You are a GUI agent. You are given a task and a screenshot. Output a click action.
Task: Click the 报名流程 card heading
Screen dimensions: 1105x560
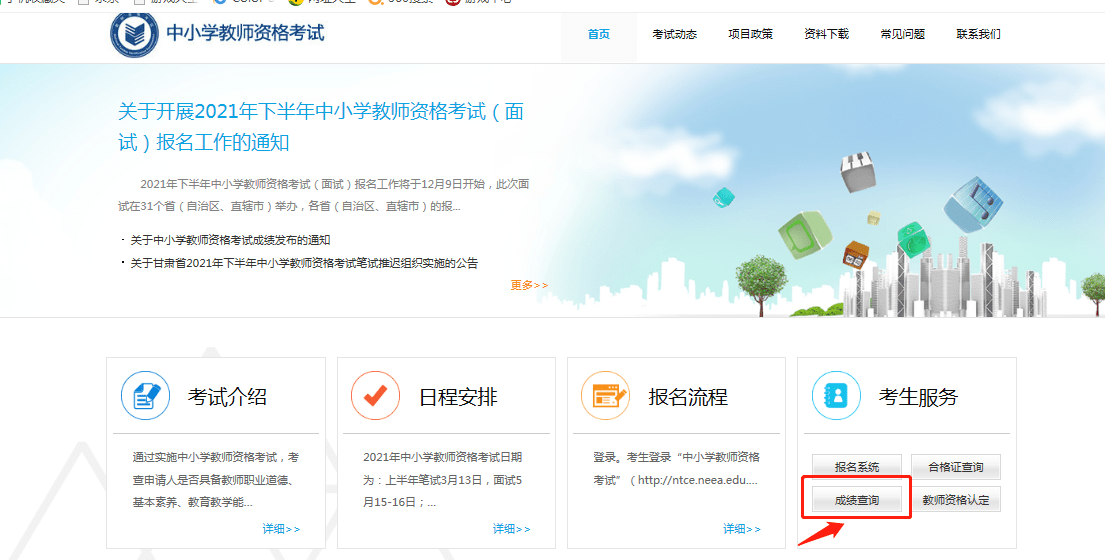[688, 397]
